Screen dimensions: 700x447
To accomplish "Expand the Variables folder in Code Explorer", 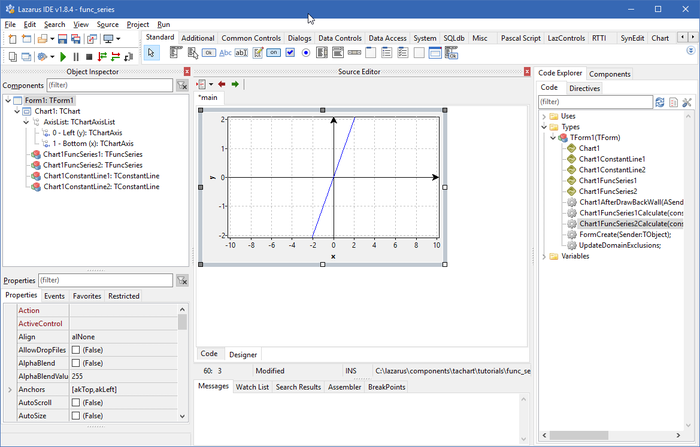I will pos(543,256).
